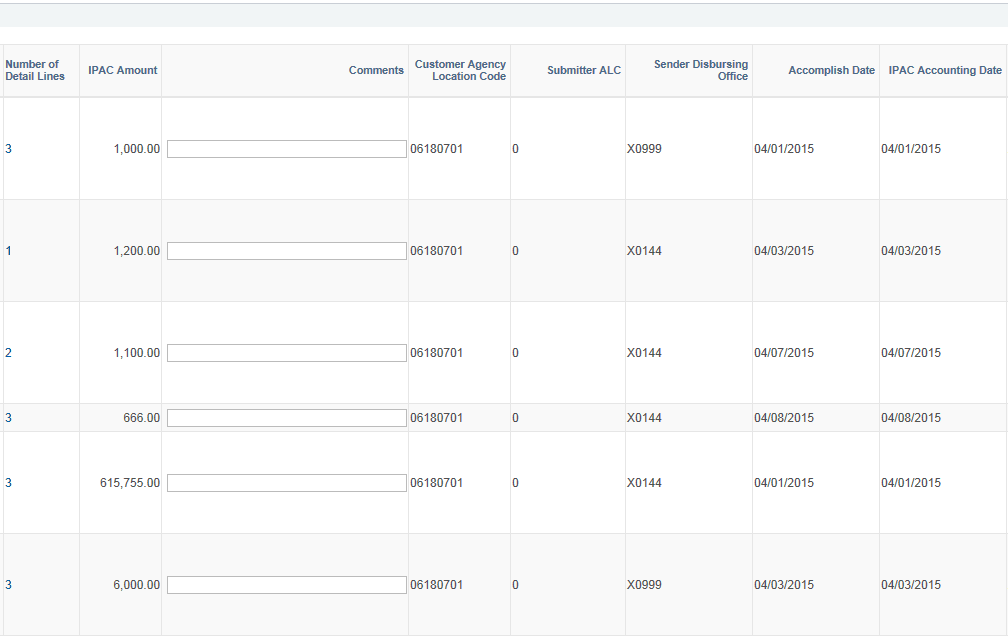Click the Comments field for the 1,000.00 row
Viewport: 1008px width, 640px height.
(286, 148)
